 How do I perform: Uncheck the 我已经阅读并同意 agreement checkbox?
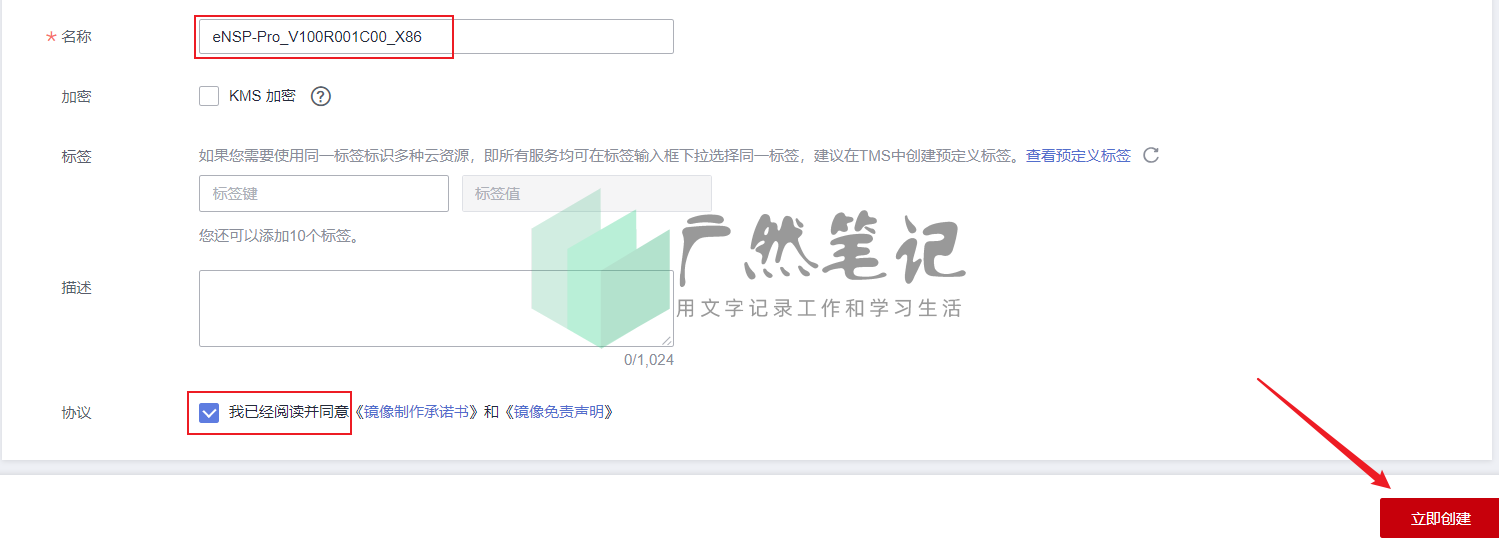(x=209, y=412)
